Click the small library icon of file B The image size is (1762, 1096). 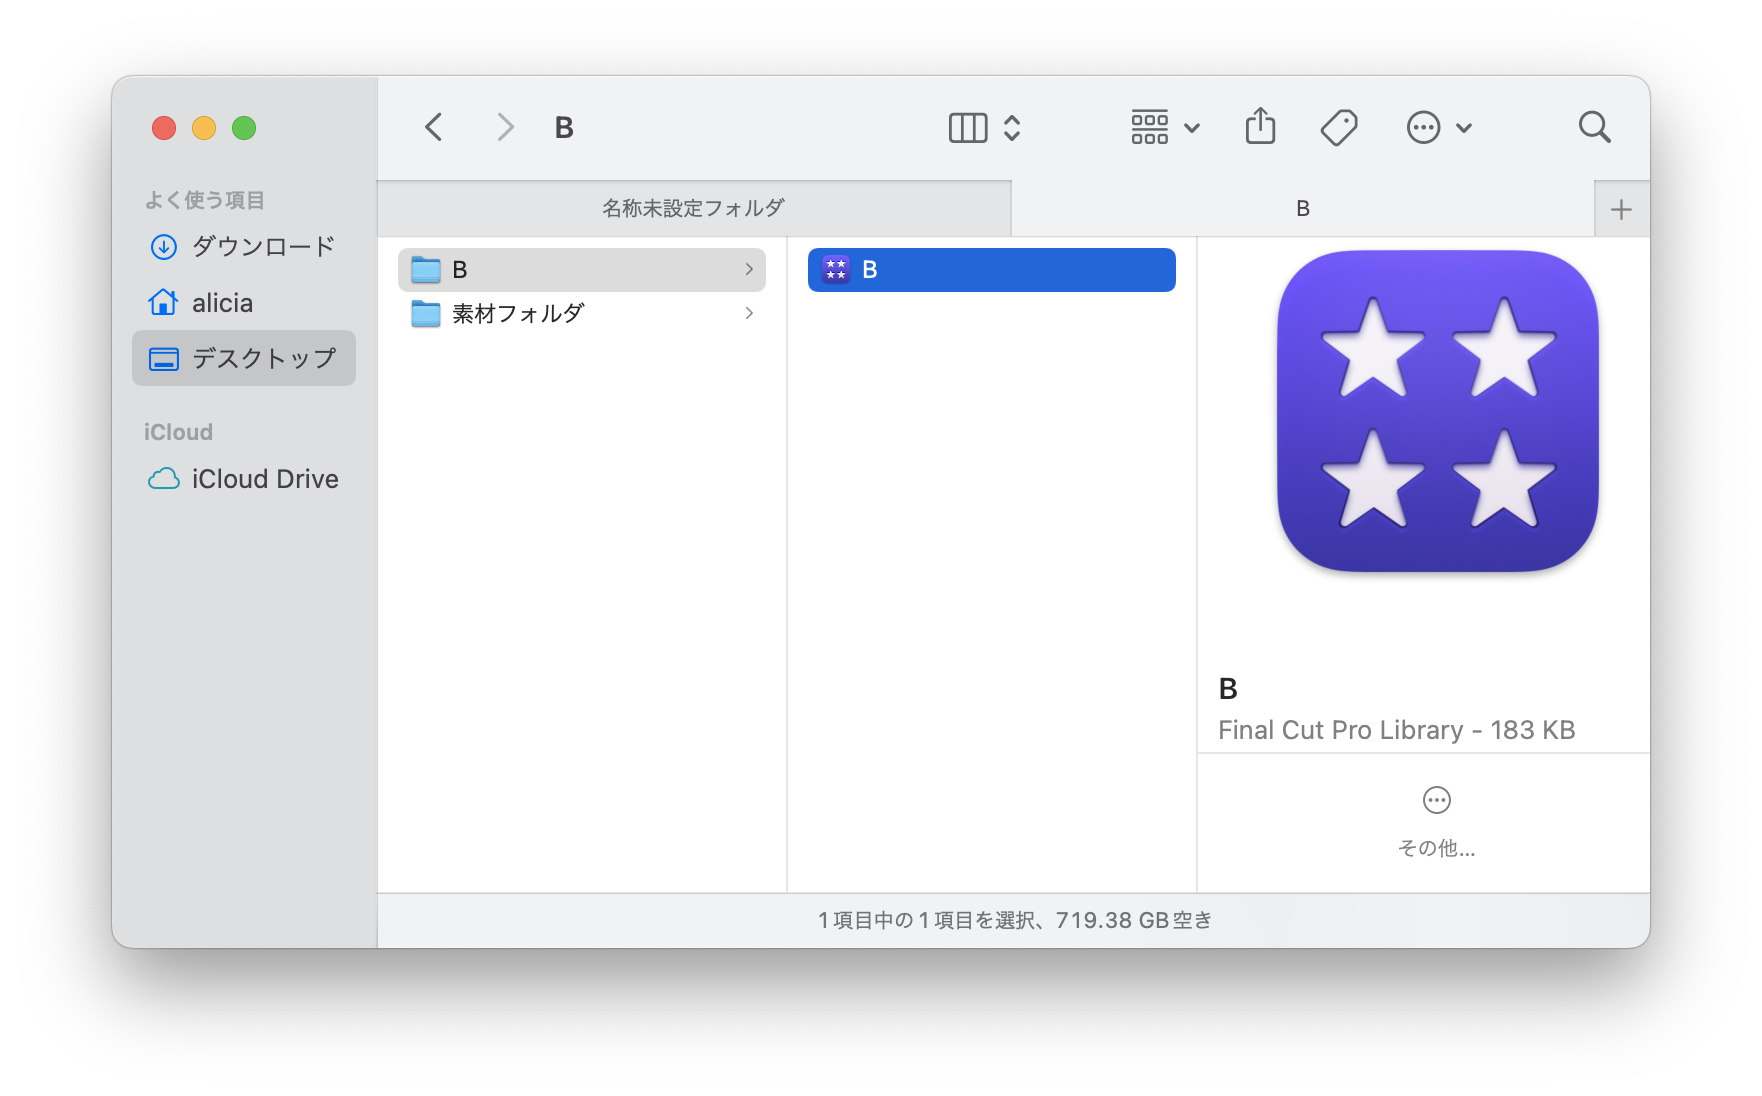[x=836, y=269]
